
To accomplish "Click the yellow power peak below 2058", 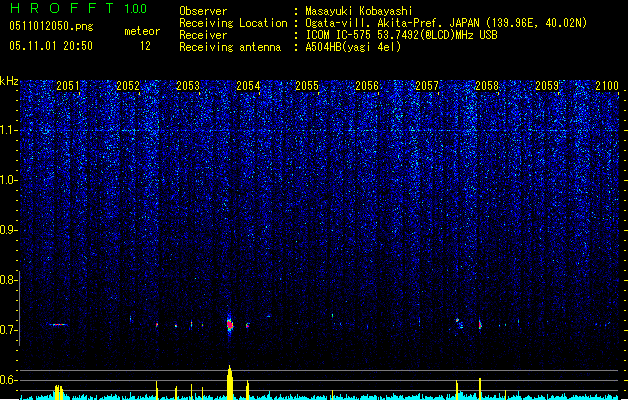I will [480, 388].
